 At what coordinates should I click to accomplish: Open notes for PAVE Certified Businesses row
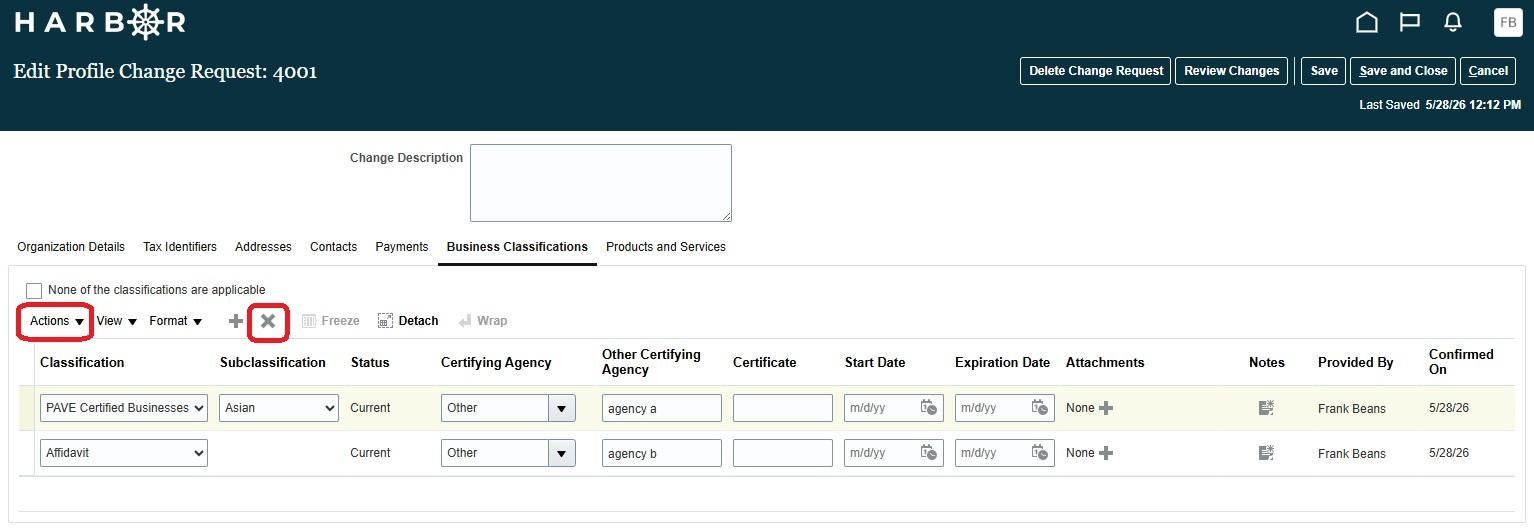[1266, 408]
